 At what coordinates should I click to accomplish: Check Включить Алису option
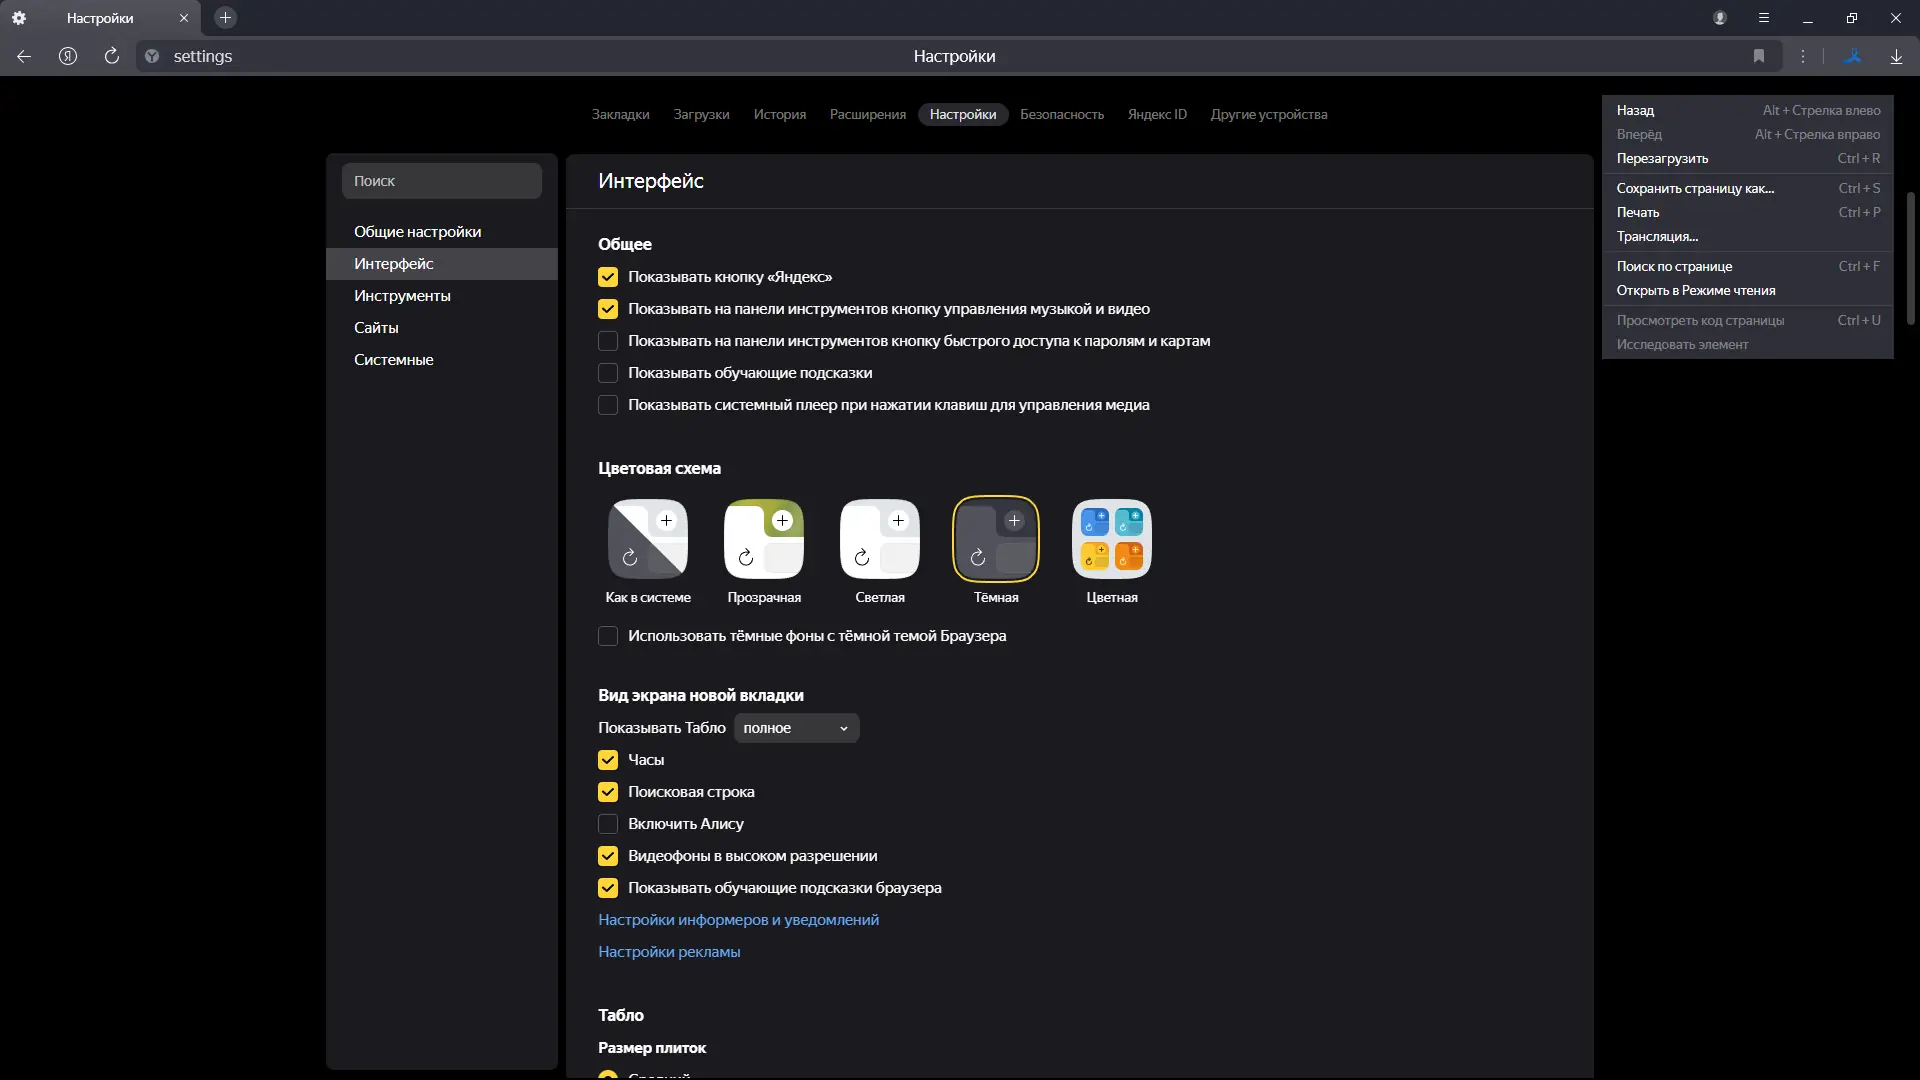coord(608,824)
